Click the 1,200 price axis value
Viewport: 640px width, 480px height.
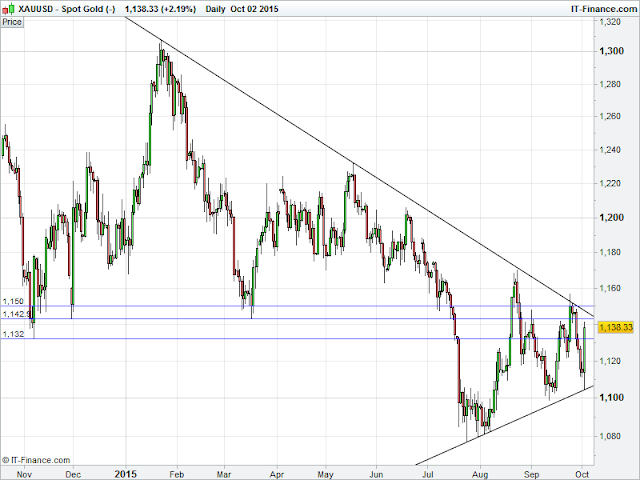pyautogui.click(x=611, y=217)
